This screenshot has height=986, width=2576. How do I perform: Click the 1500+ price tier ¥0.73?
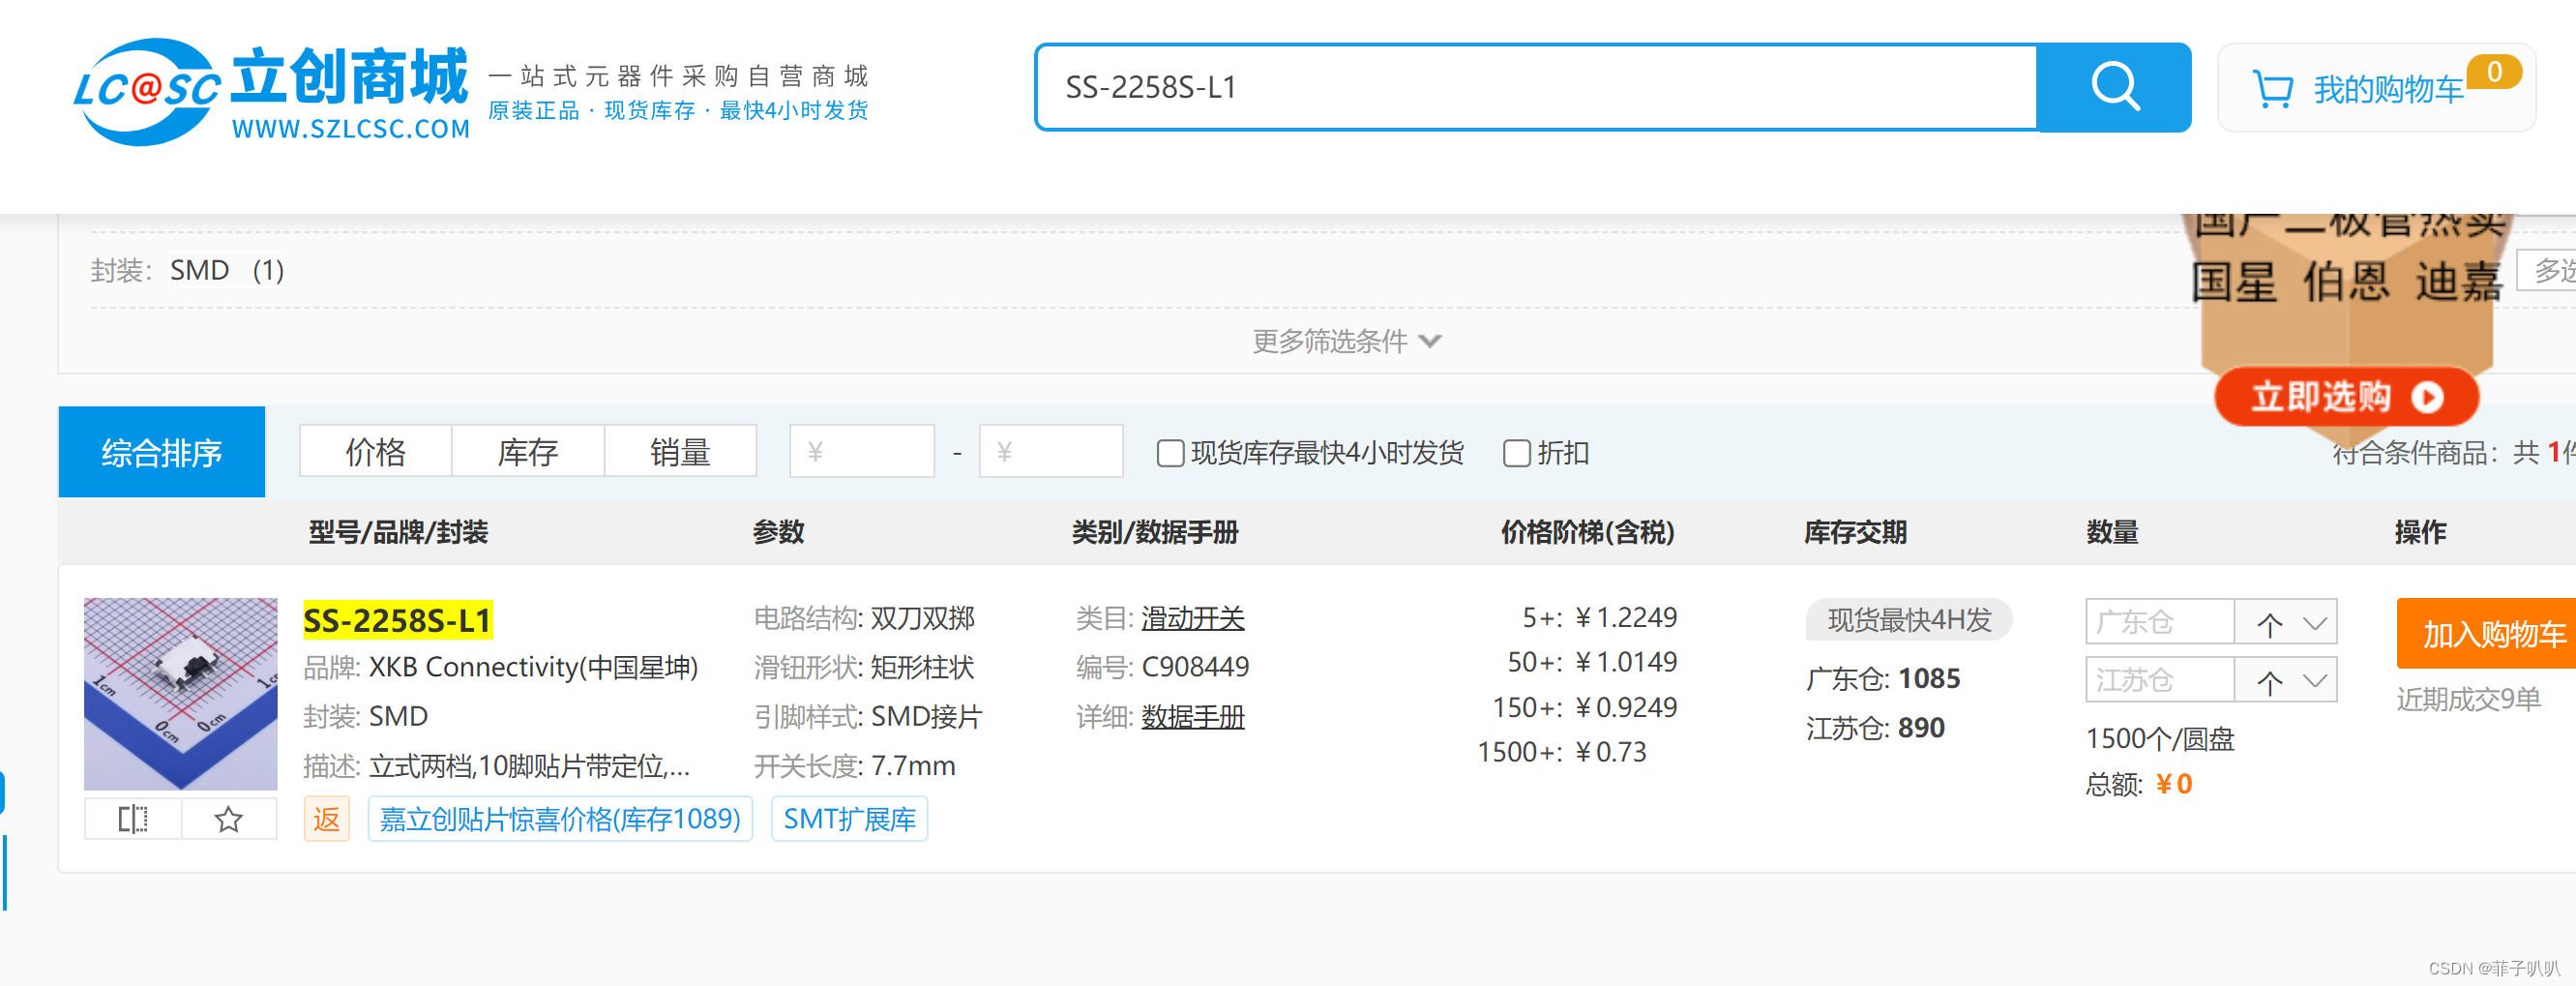1562,752
